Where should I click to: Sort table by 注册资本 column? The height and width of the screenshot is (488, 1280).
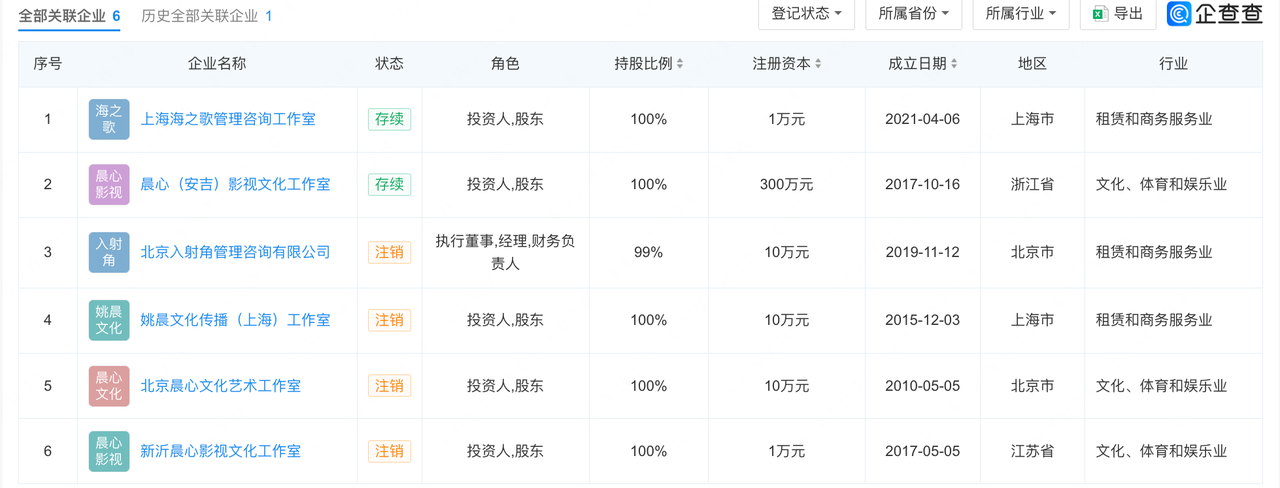[818, 64]
